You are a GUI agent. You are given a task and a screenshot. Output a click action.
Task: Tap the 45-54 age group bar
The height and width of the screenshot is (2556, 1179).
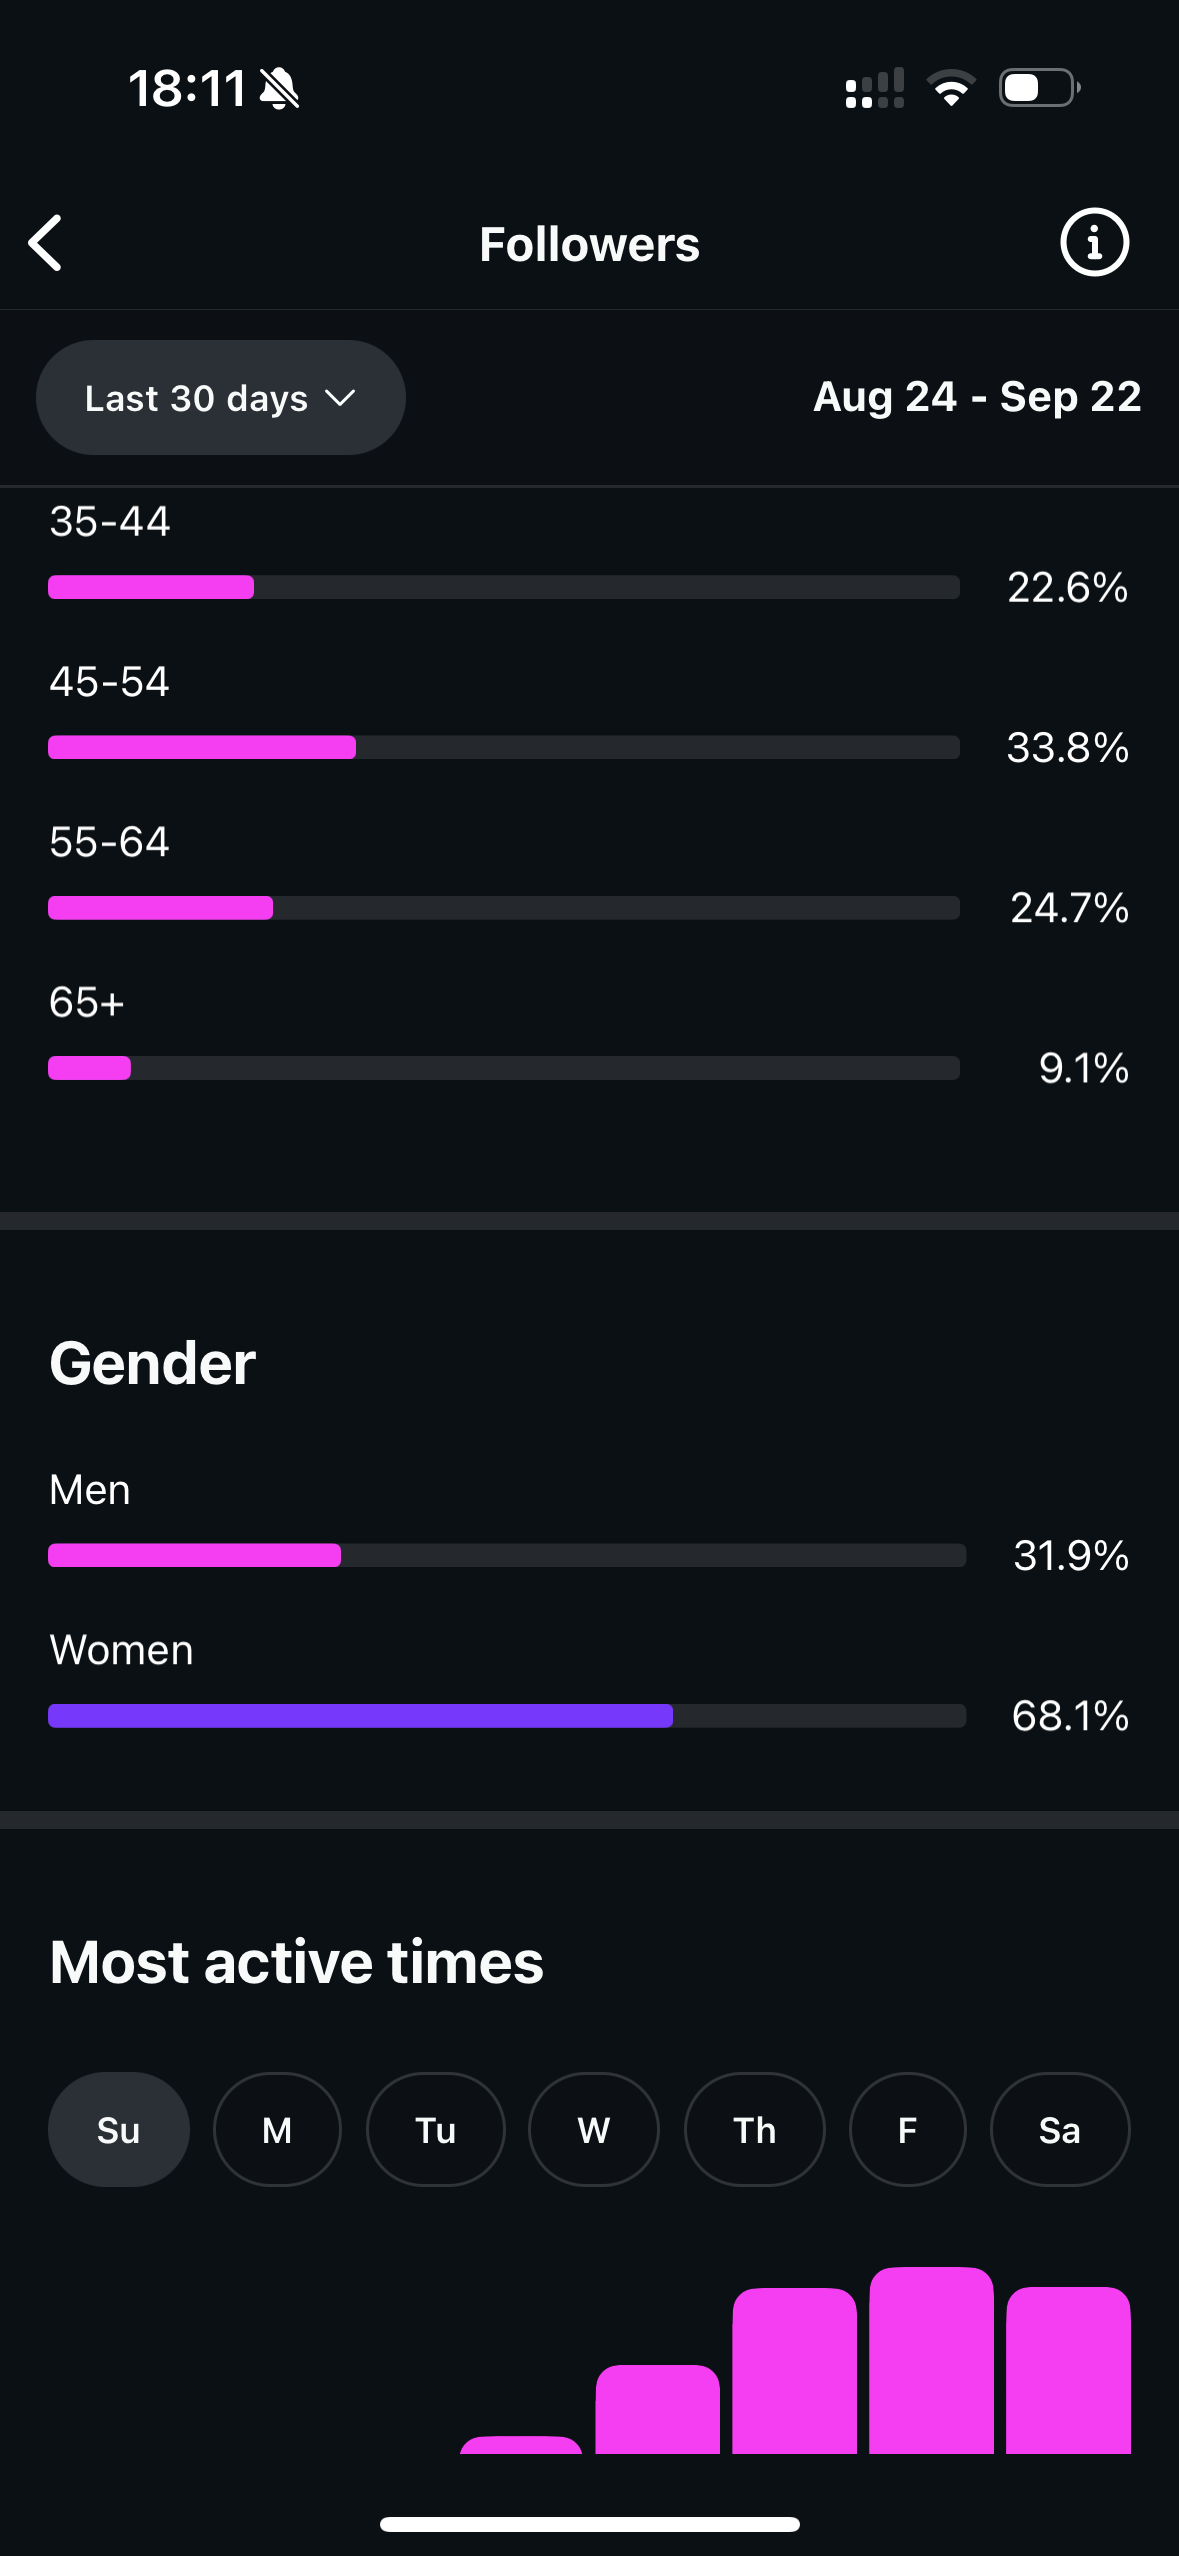point(503,747)
